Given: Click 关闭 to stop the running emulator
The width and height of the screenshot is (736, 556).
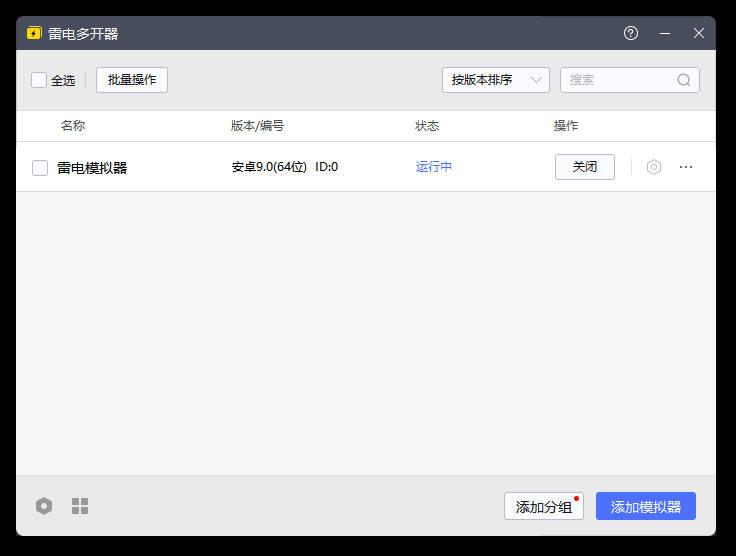Looking at the screenshot, I should point(585,167).
